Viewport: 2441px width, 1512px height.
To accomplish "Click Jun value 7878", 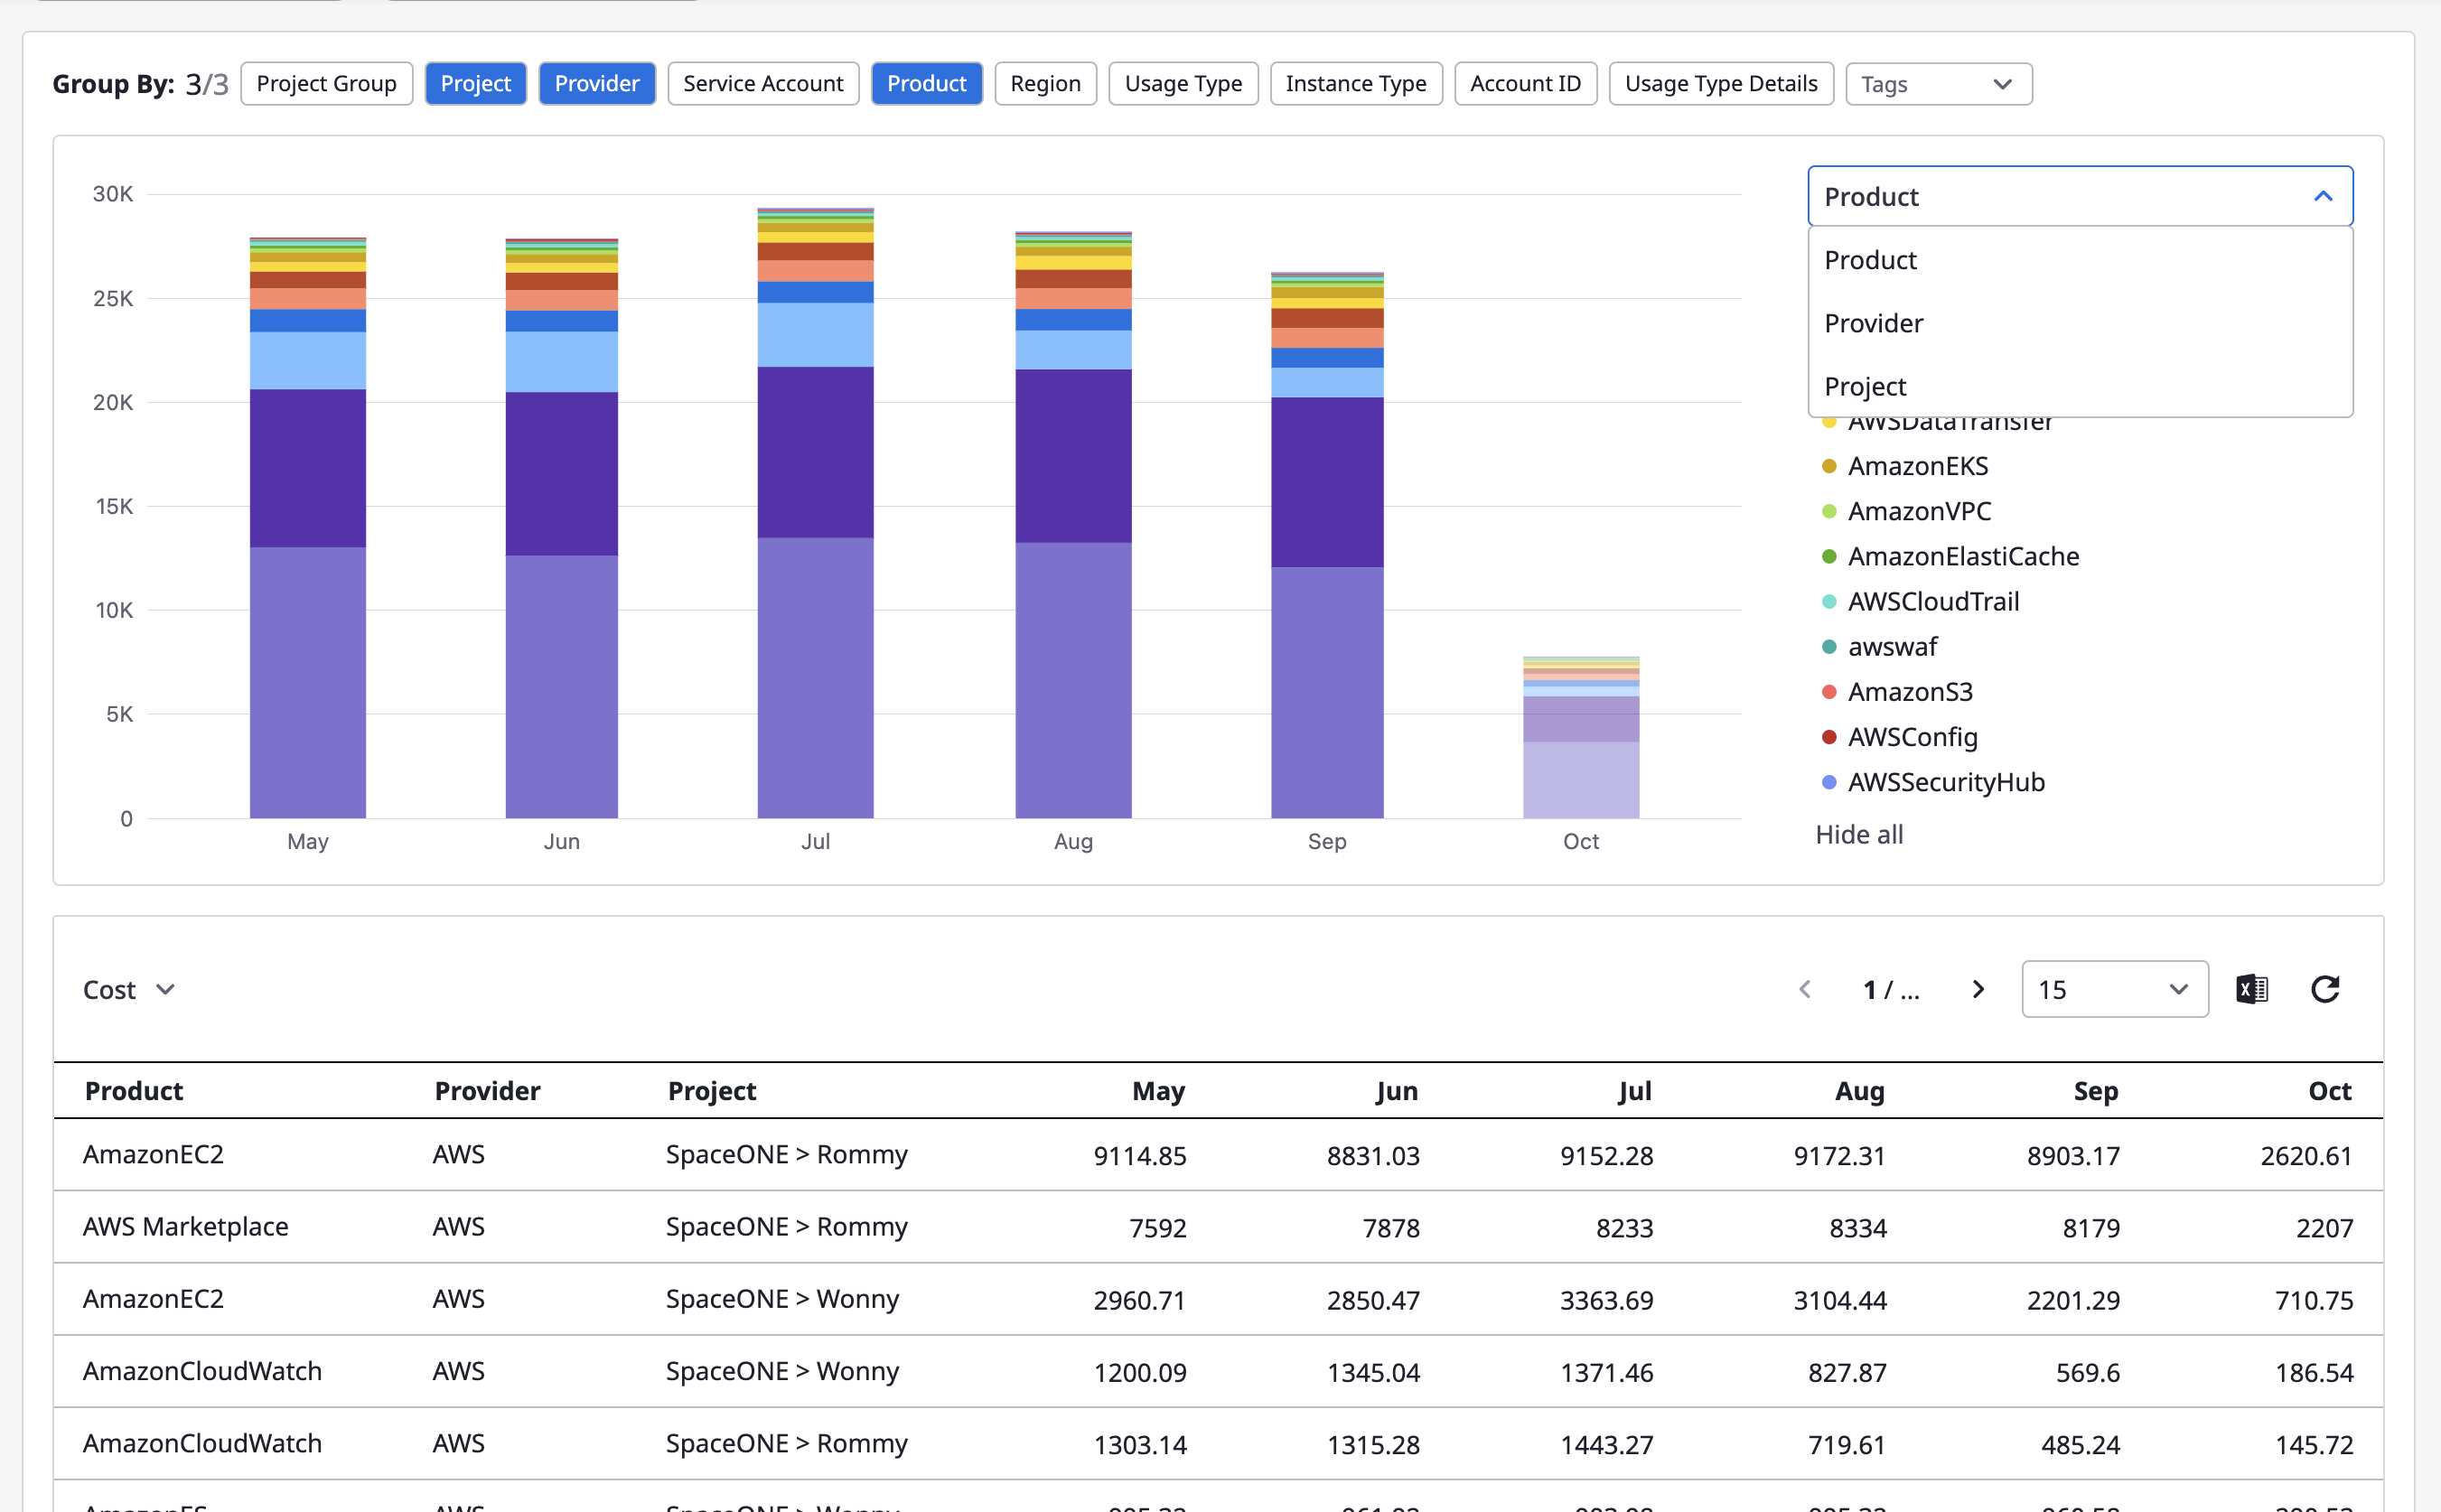I will tap(1390, 1227).
